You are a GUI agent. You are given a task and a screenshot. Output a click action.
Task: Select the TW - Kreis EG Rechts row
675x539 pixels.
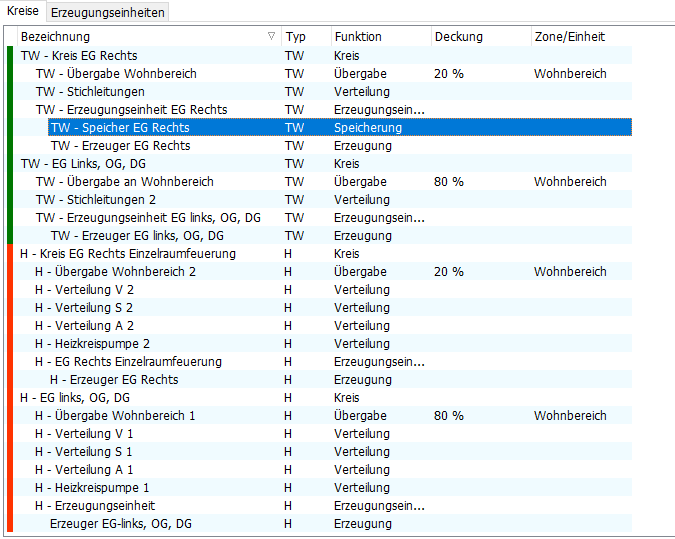click(x=79, y=56)
